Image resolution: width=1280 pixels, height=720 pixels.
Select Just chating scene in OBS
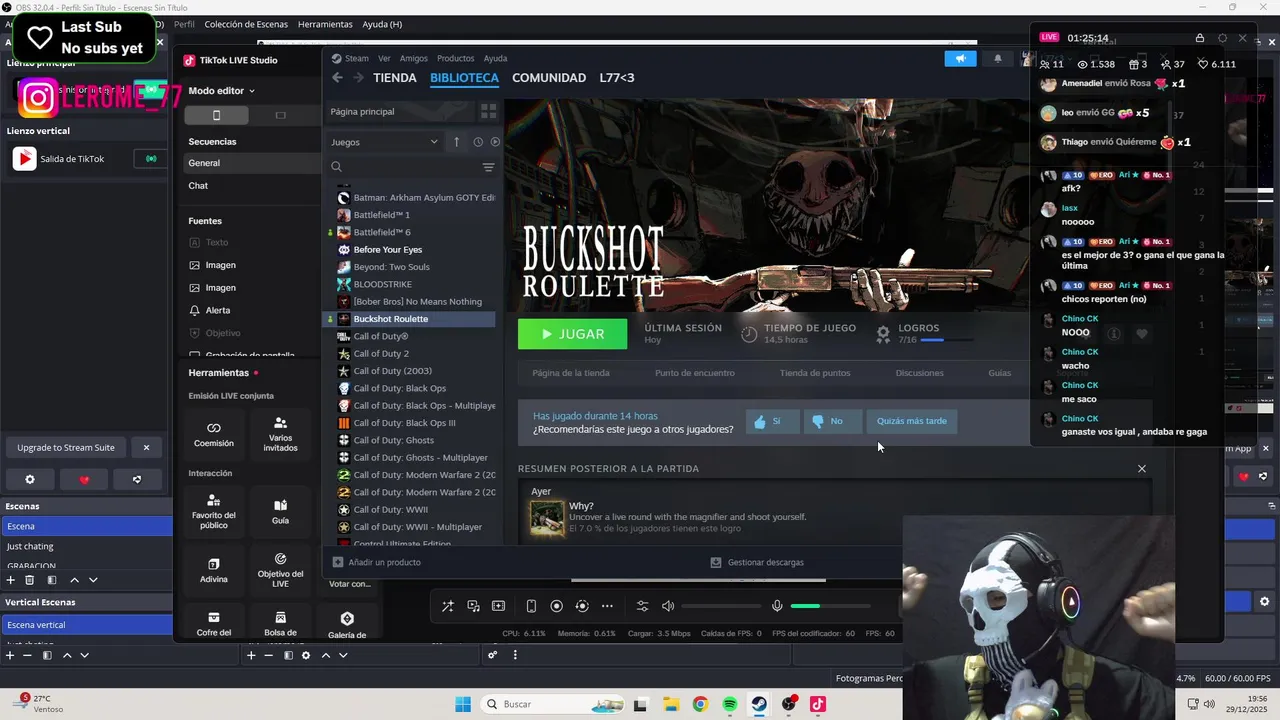(x=86, y=546)
